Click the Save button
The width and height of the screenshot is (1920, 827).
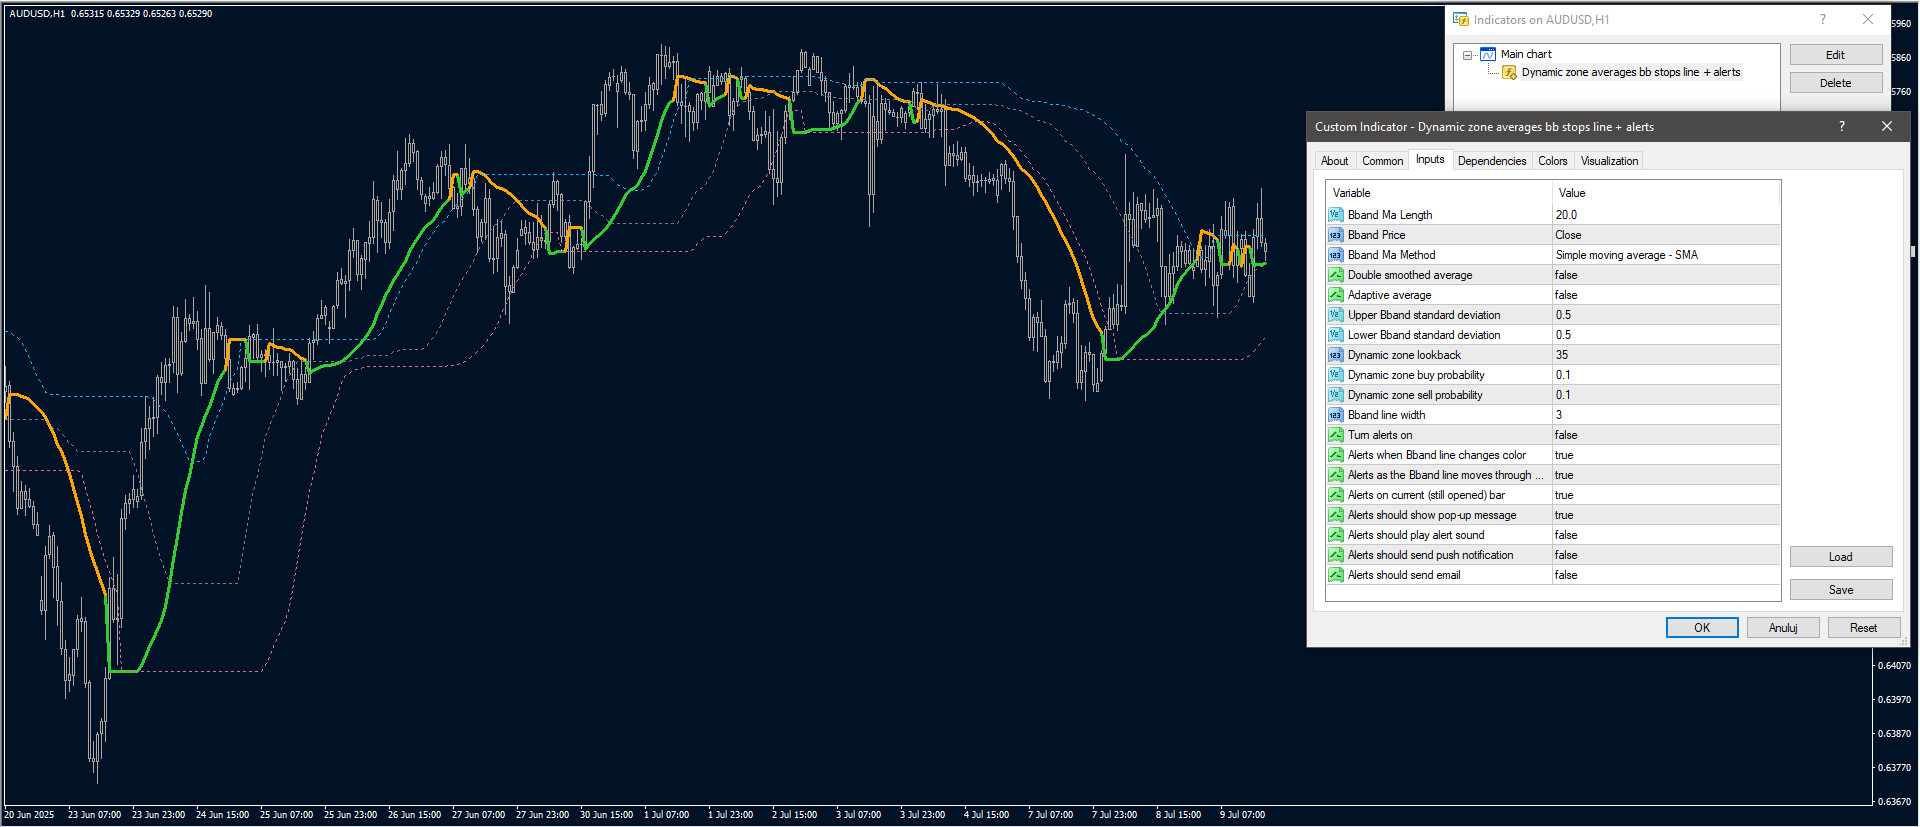pos(1841,590)
